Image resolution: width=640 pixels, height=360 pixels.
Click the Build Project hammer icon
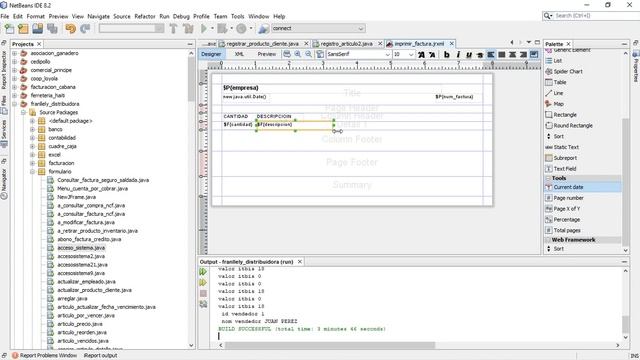point(173,29)
